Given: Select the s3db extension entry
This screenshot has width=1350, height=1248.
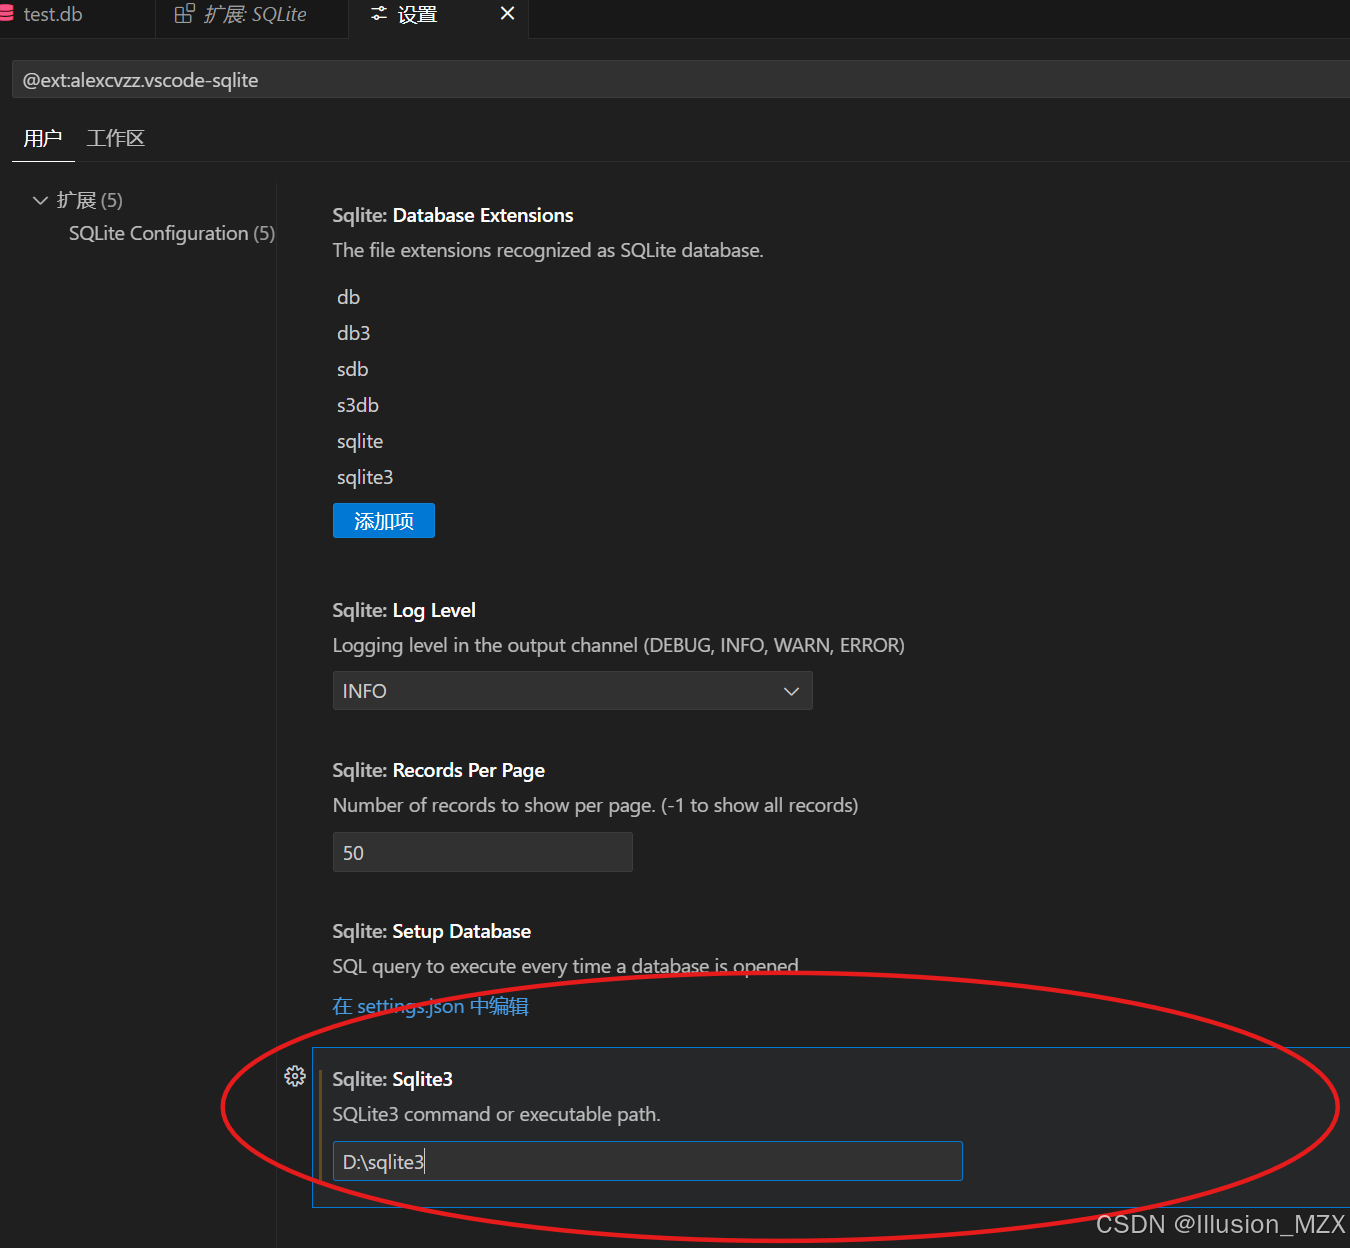Looking at the screenshot, I should (x=358, y=405).
